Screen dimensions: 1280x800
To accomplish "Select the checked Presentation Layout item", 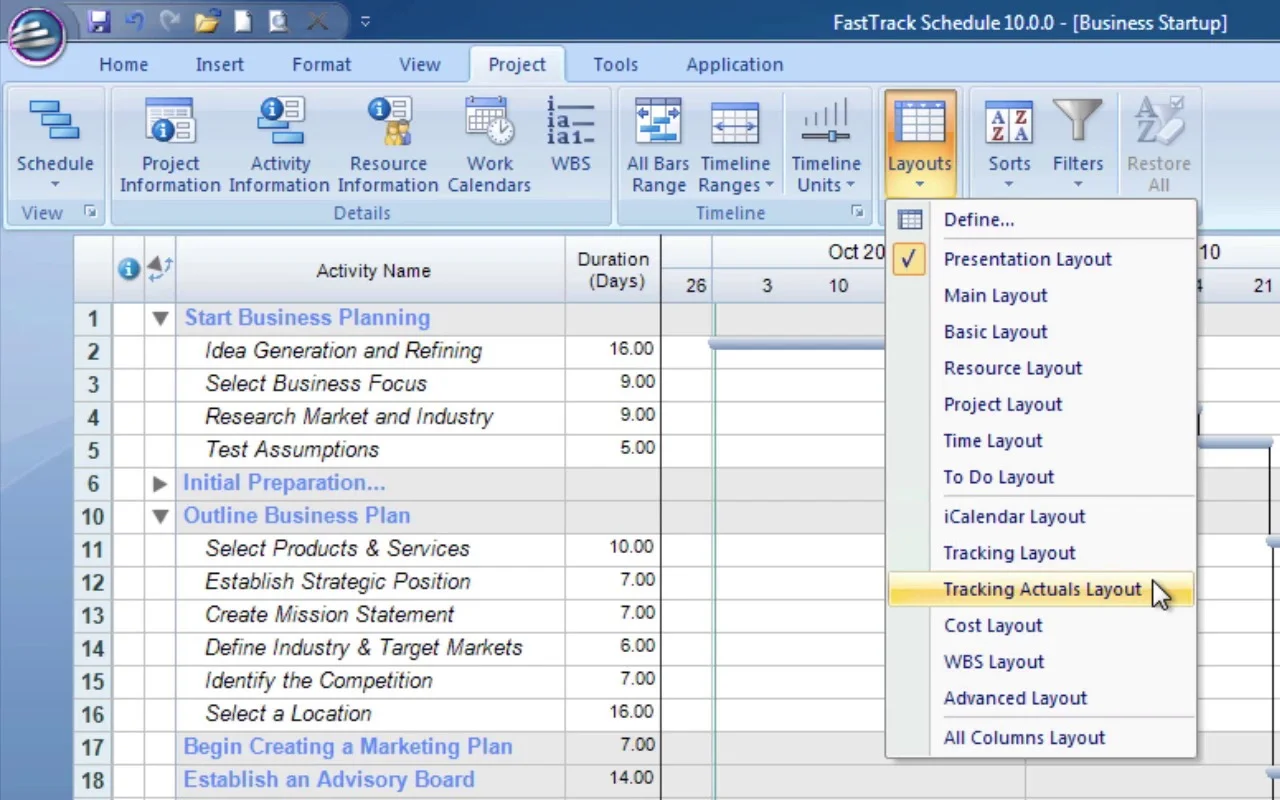I will tap(1027, 259).
